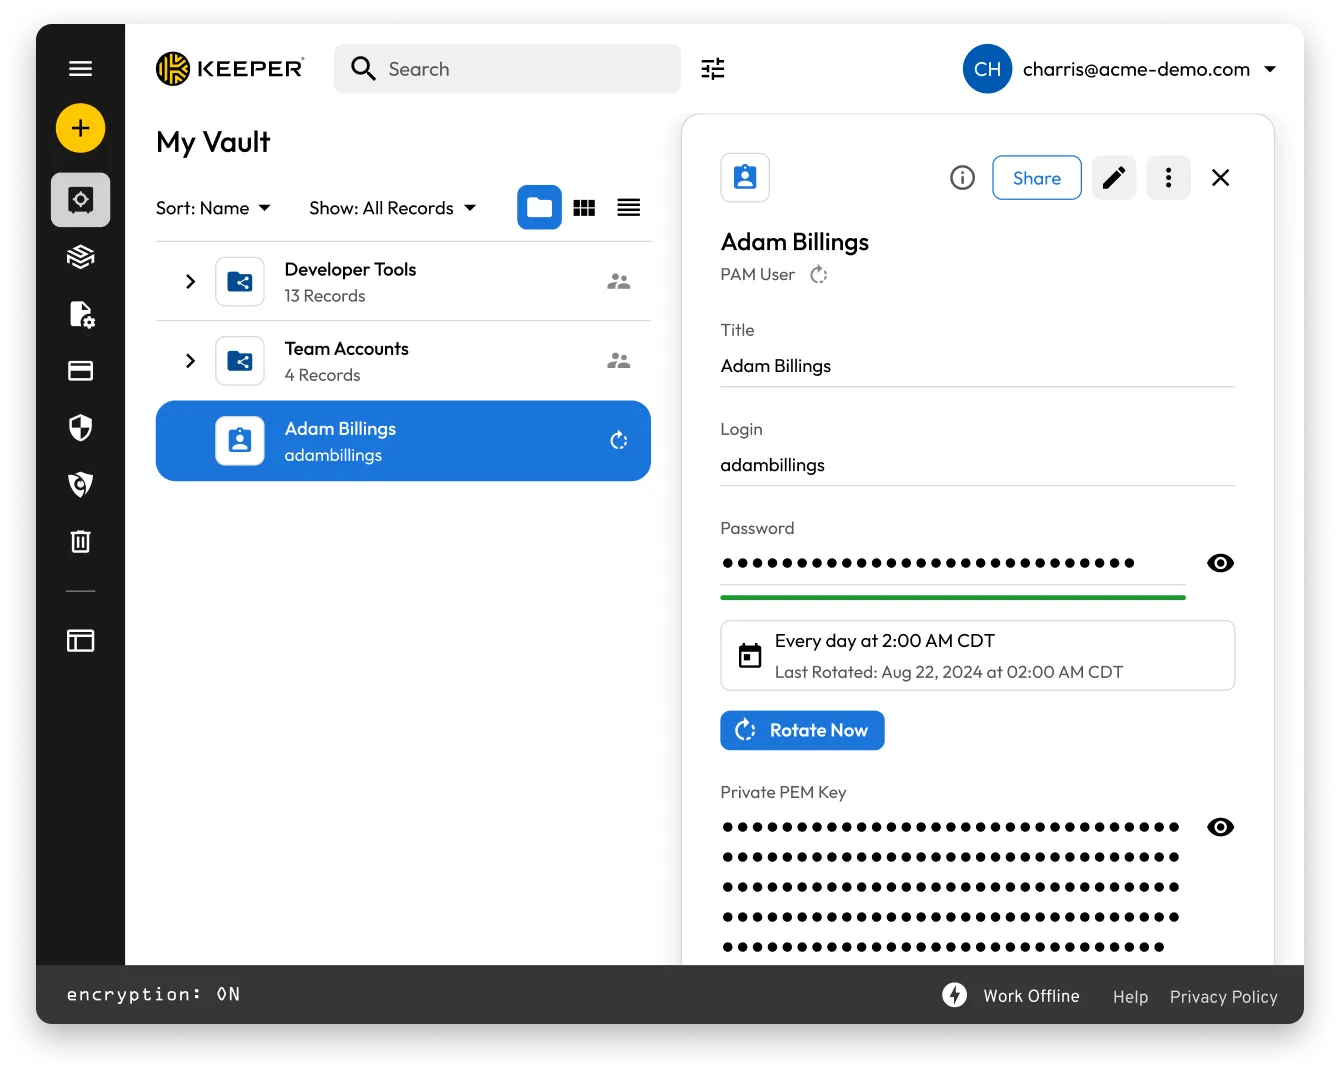Image resolution: width=1340 pixels, height=1072 pixels.
Task: Click Login value adambillings
Action: click(773, 465)
